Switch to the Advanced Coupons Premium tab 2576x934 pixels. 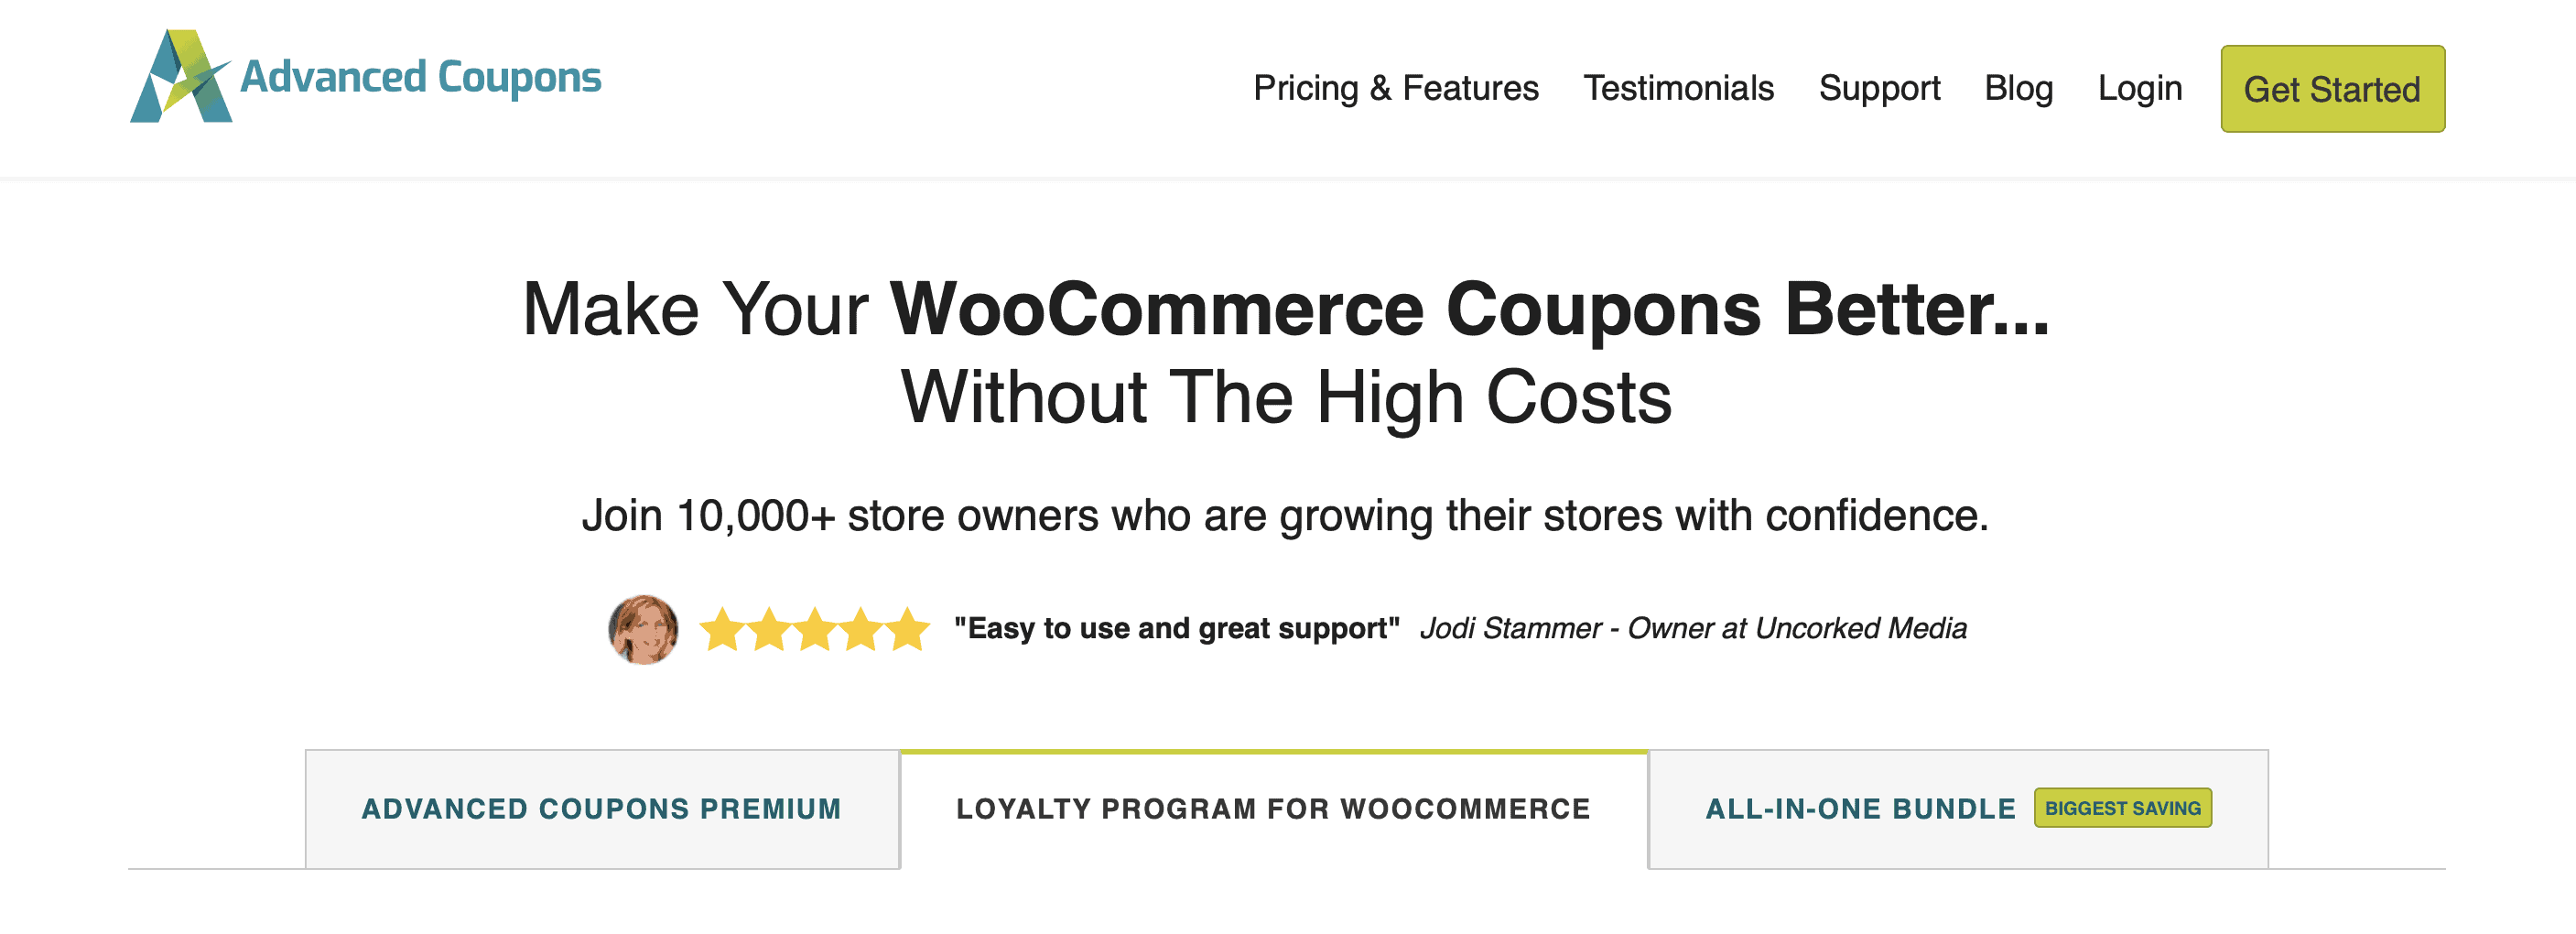pos(601,808)
